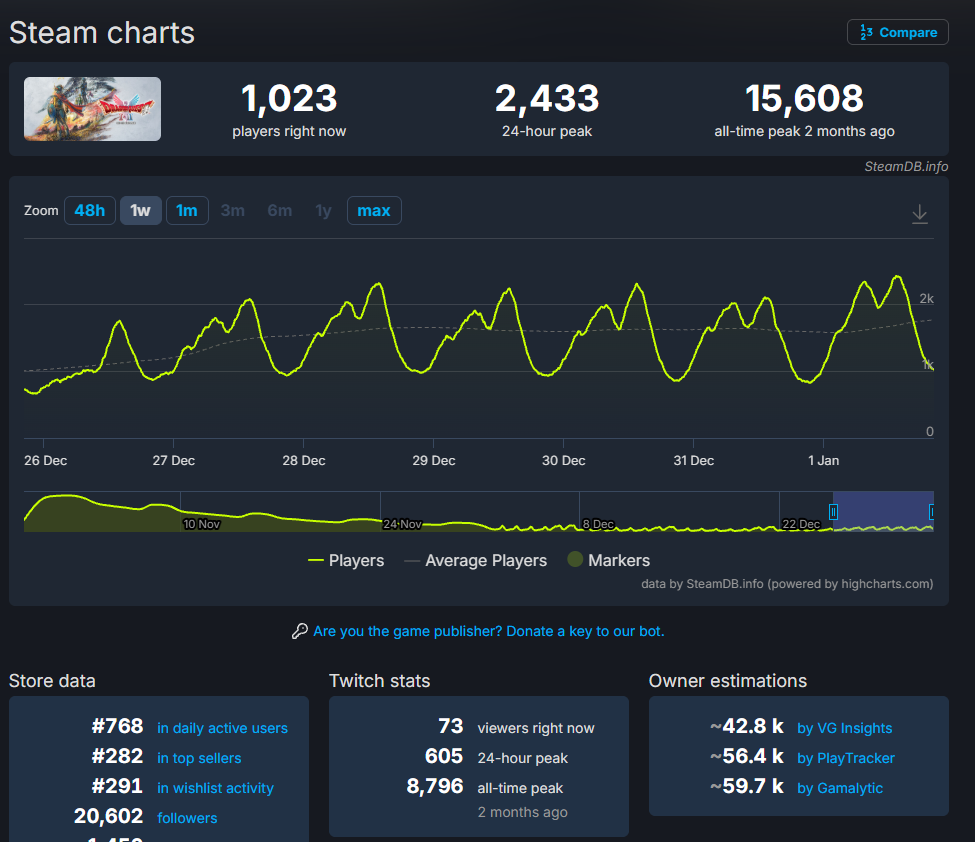This screenshot has height=842, width=975.
Task: Choose the 6m zoom option
Action: (280, 211)
